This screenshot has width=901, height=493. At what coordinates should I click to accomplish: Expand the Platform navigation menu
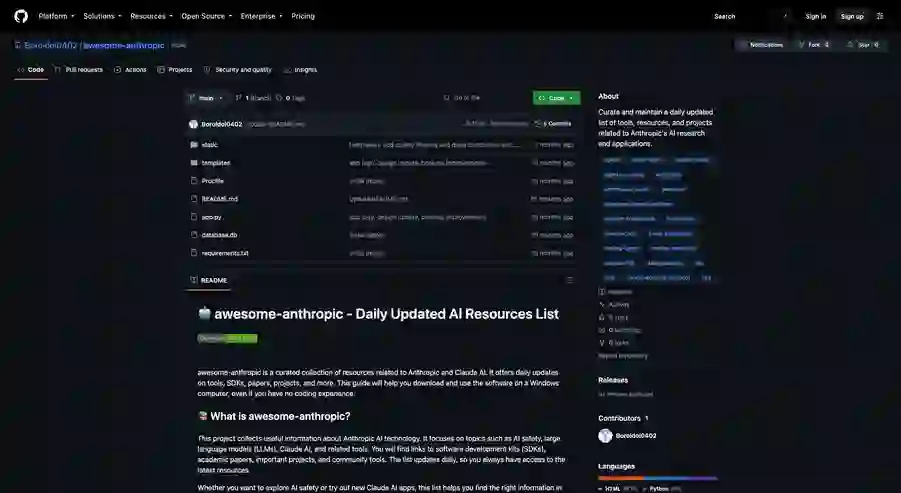tap(56, 16)
